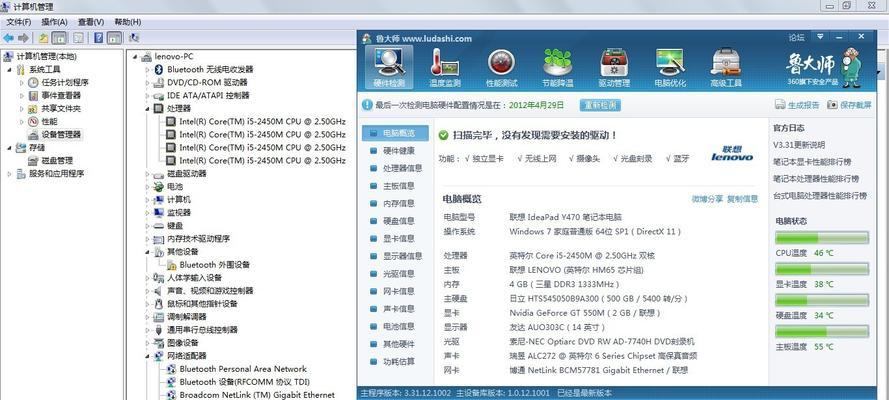Open 笔记本处理器性能排行榜 link
889x400 pixels.
[x=816, y=179]
